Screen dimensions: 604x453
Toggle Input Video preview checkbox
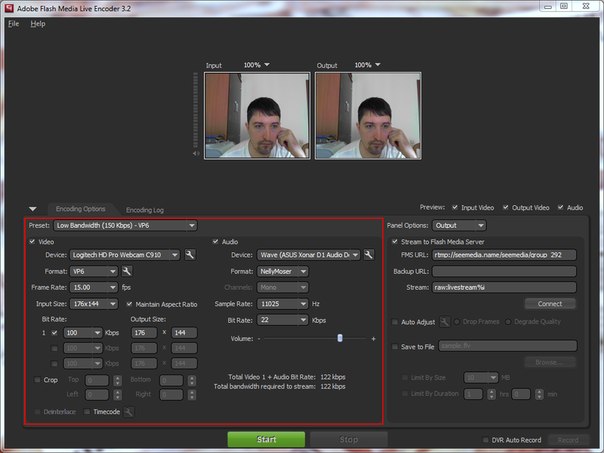(x=455, y=207)
